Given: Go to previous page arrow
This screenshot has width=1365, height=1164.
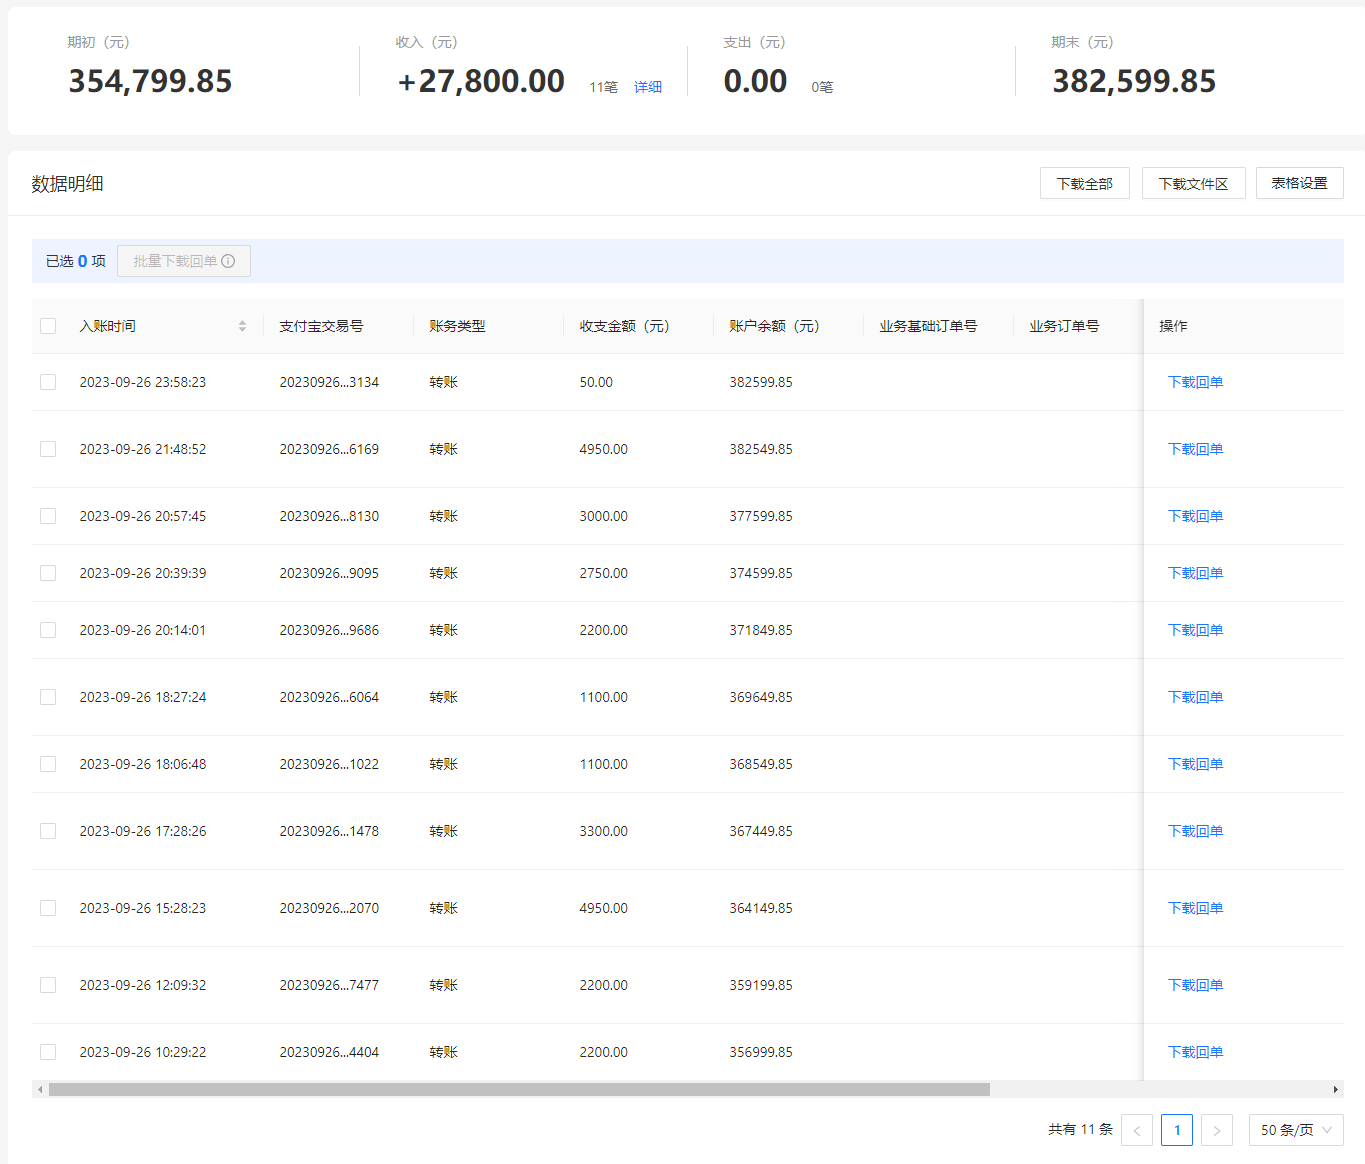Looking at the screenshot, I should click(1137, 1130).
